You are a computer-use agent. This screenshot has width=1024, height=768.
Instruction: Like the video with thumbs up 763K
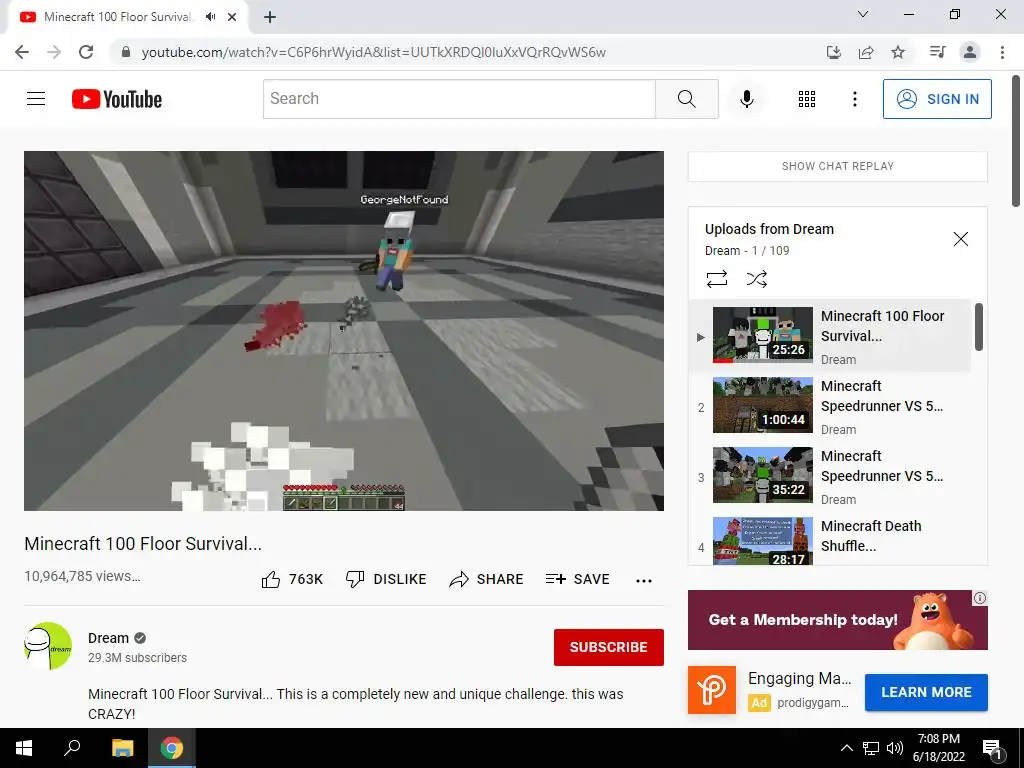click(292, 579)
